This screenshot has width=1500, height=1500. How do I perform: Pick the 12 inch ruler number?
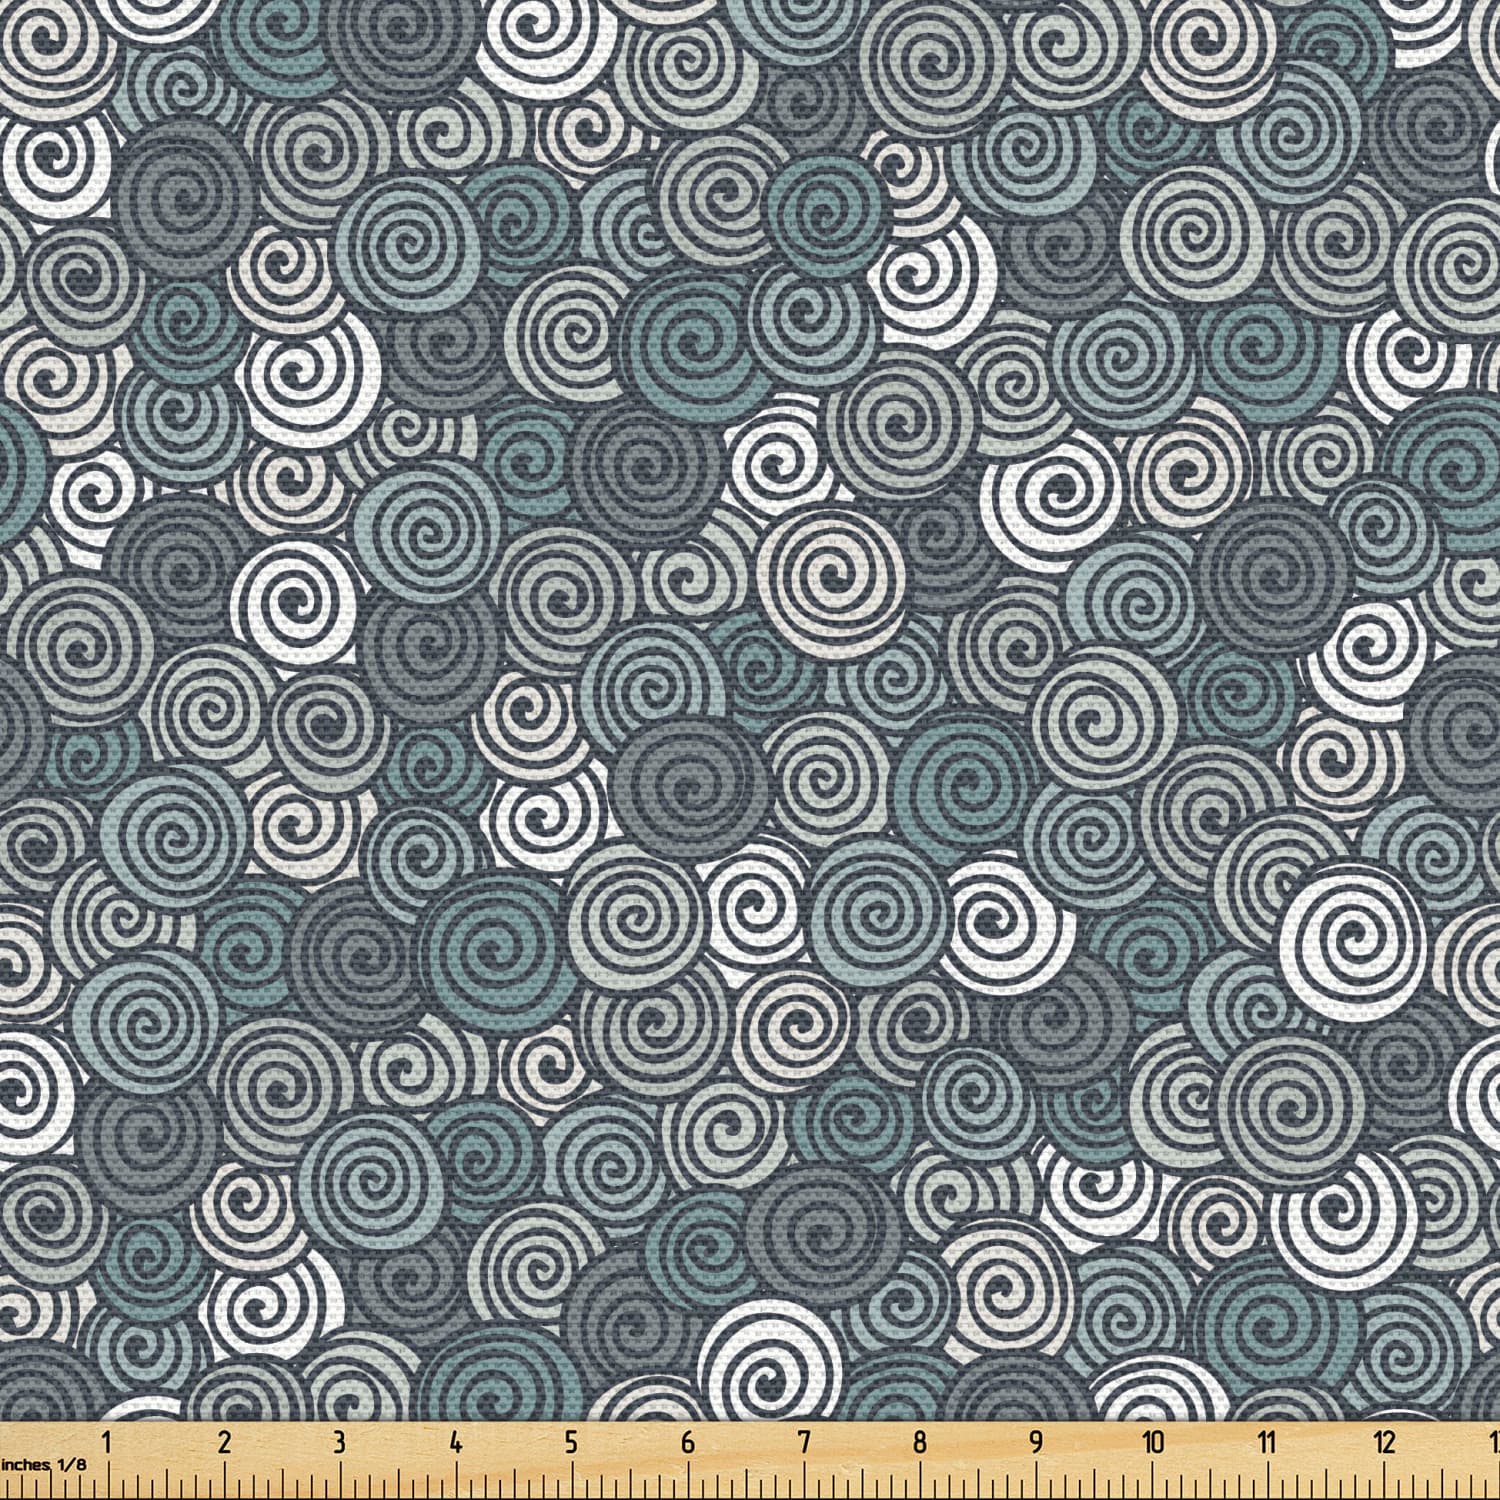click(1385, 1442)
